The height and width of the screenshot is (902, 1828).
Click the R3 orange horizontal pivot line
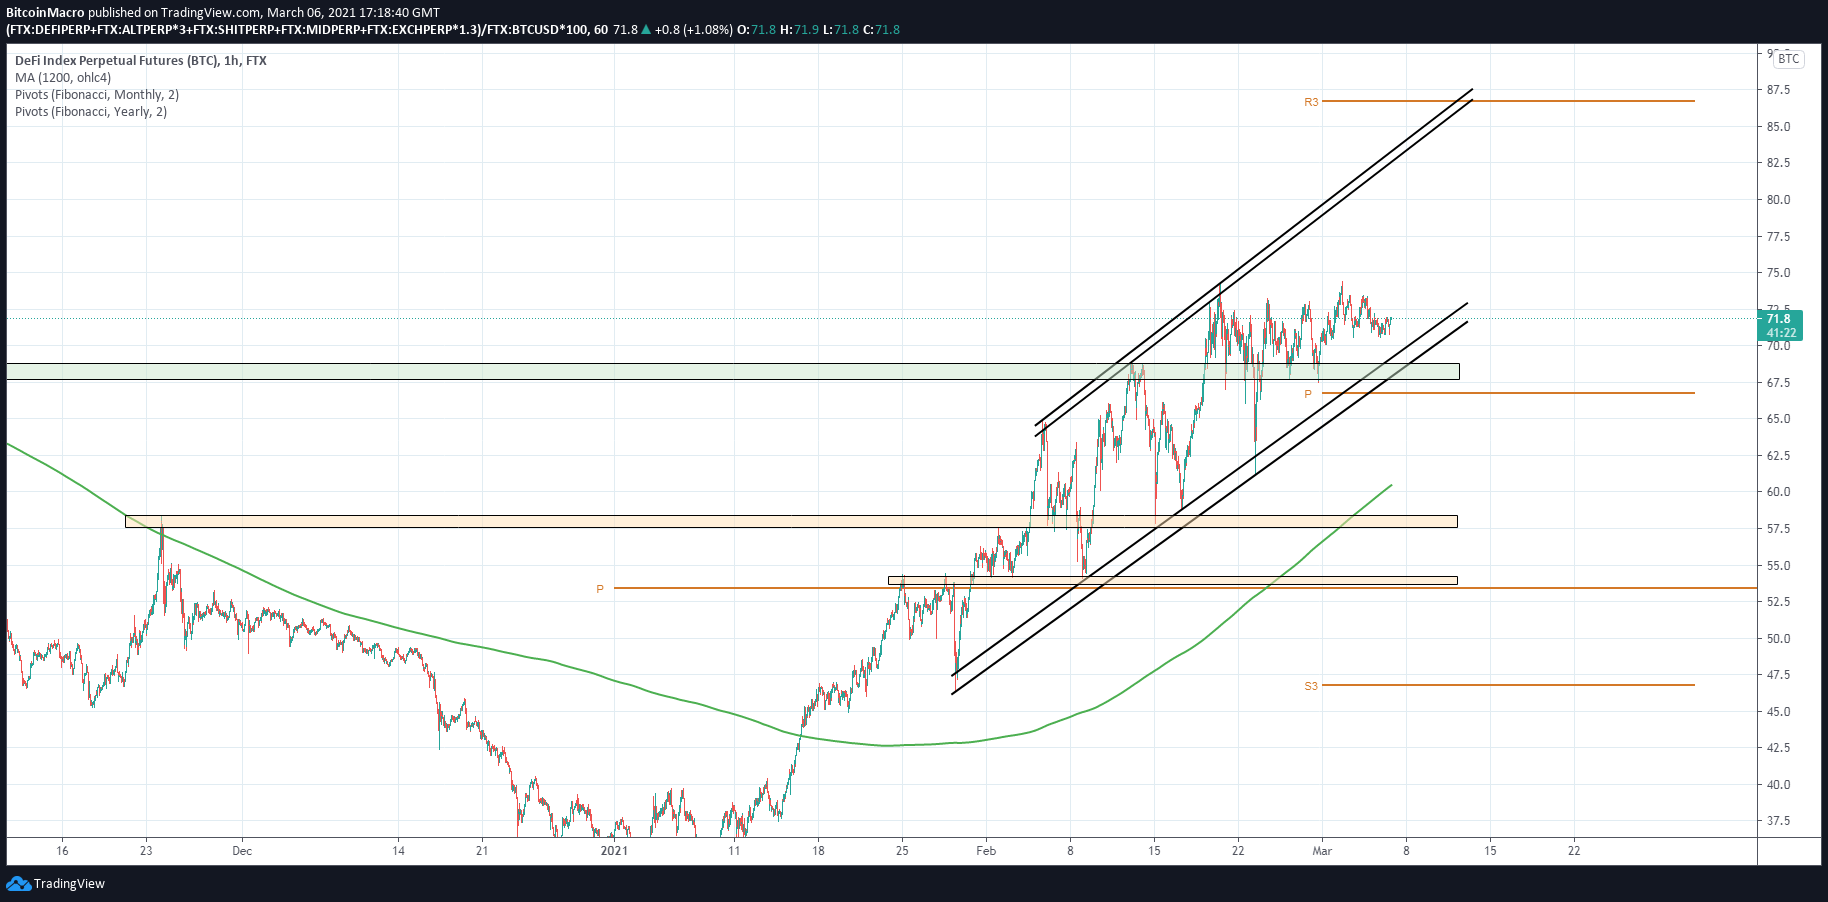pos(1508,101)
